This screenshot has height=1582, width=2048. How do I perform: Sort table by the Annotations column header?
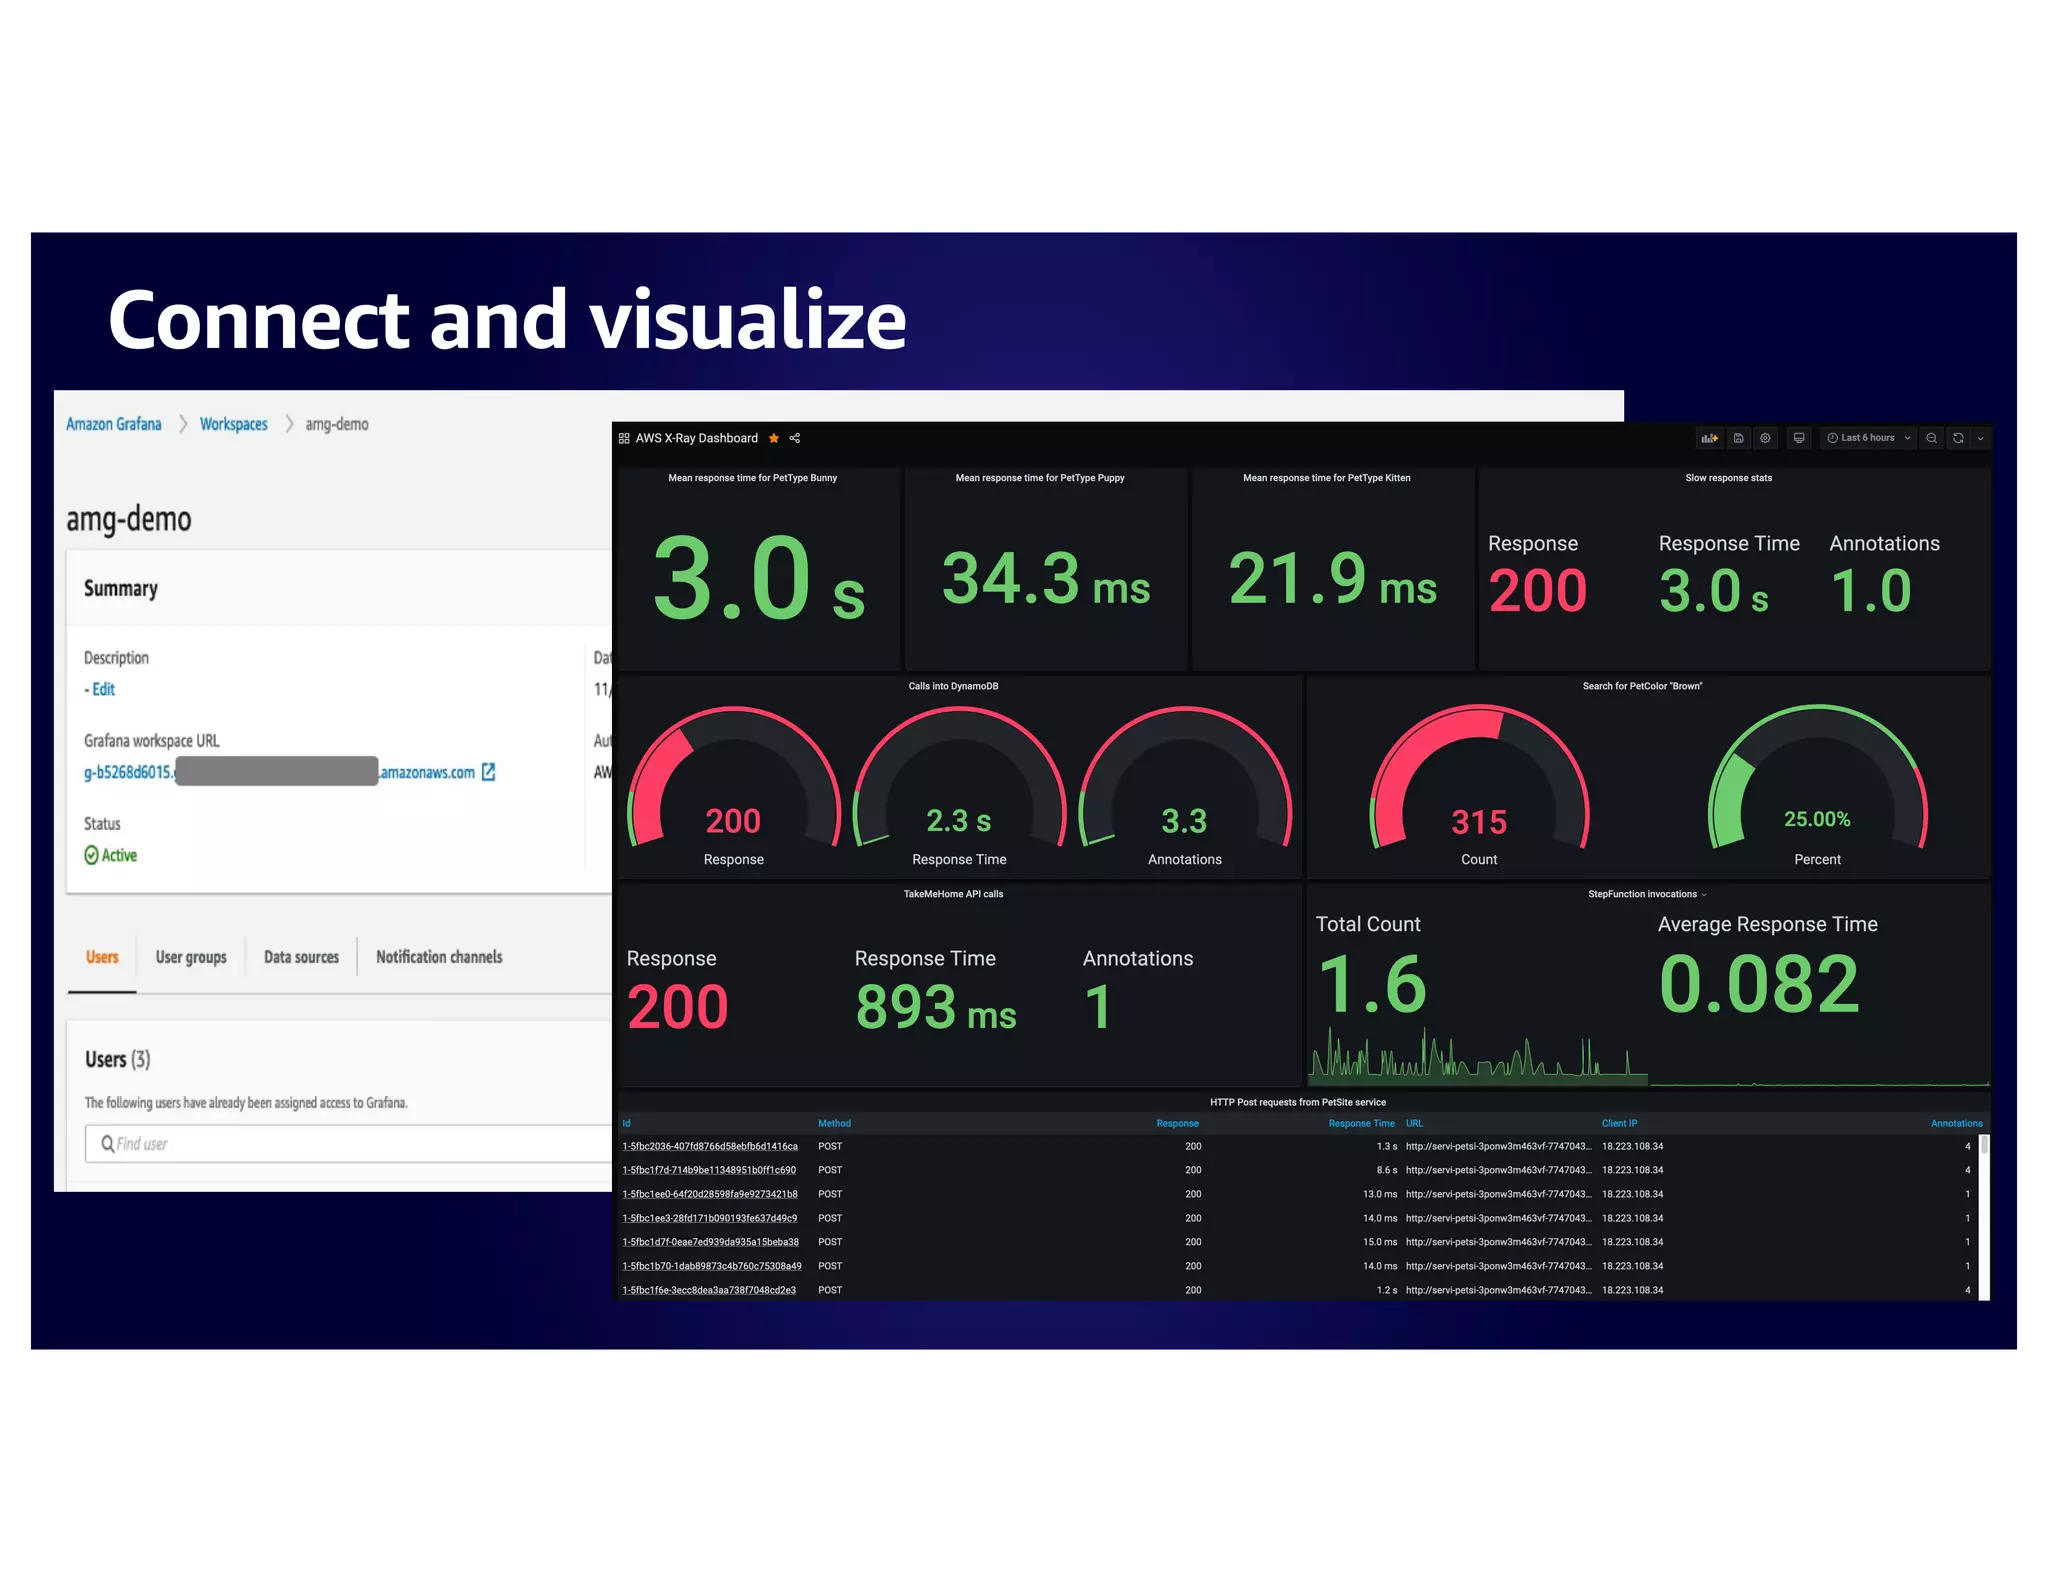(1956, 1123)
